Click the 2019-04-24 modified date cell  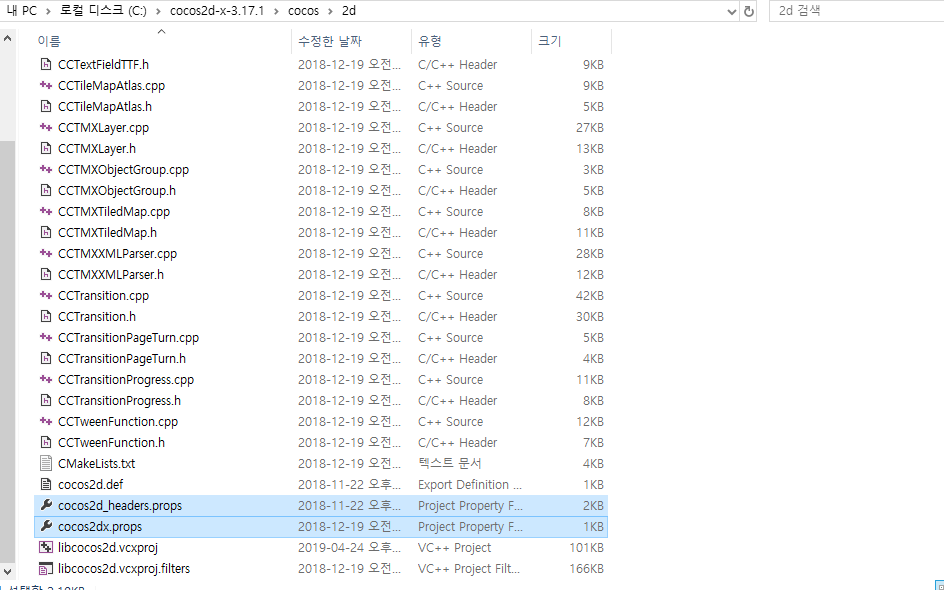[349, 548]
